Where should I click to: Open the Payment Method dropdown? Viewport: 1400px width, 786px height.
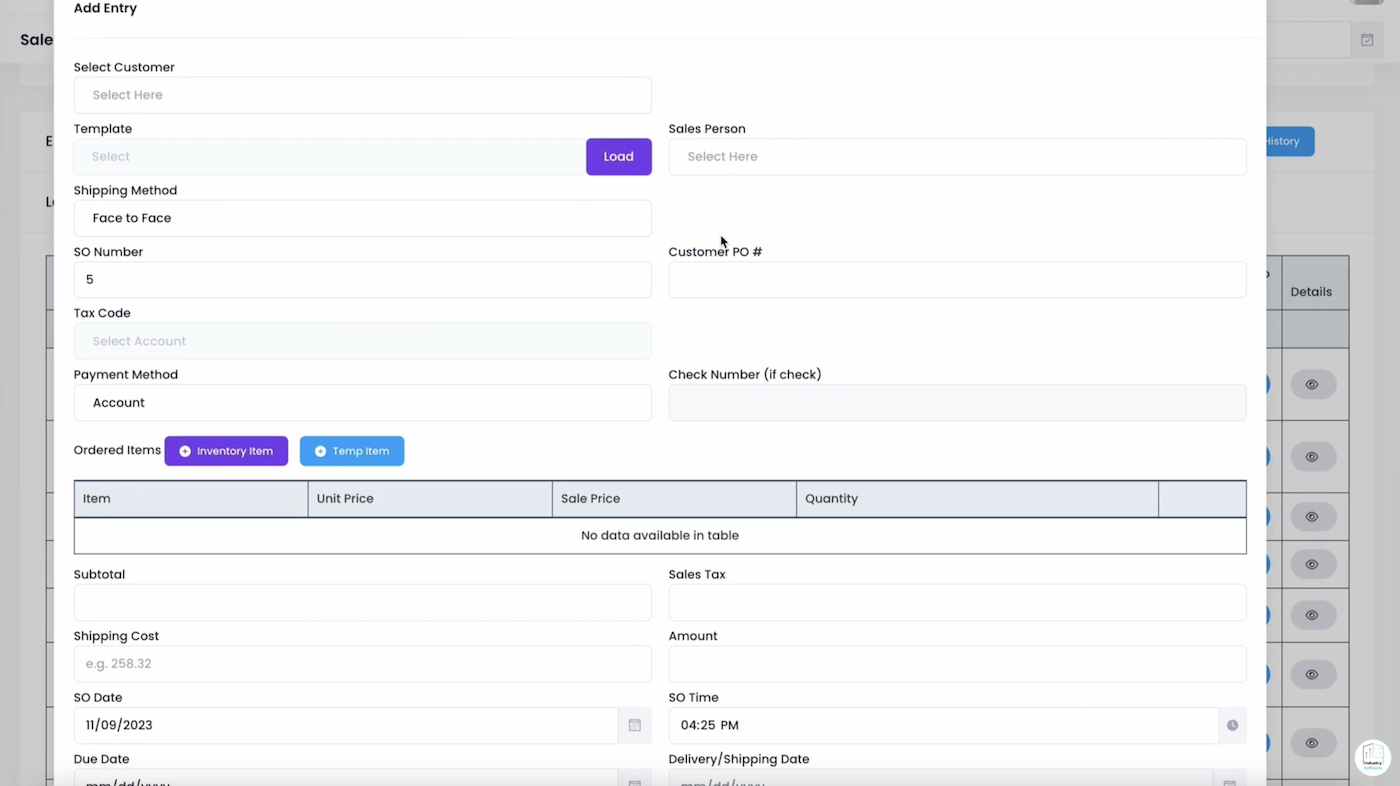pyautogui.click(x=362, y=402)
